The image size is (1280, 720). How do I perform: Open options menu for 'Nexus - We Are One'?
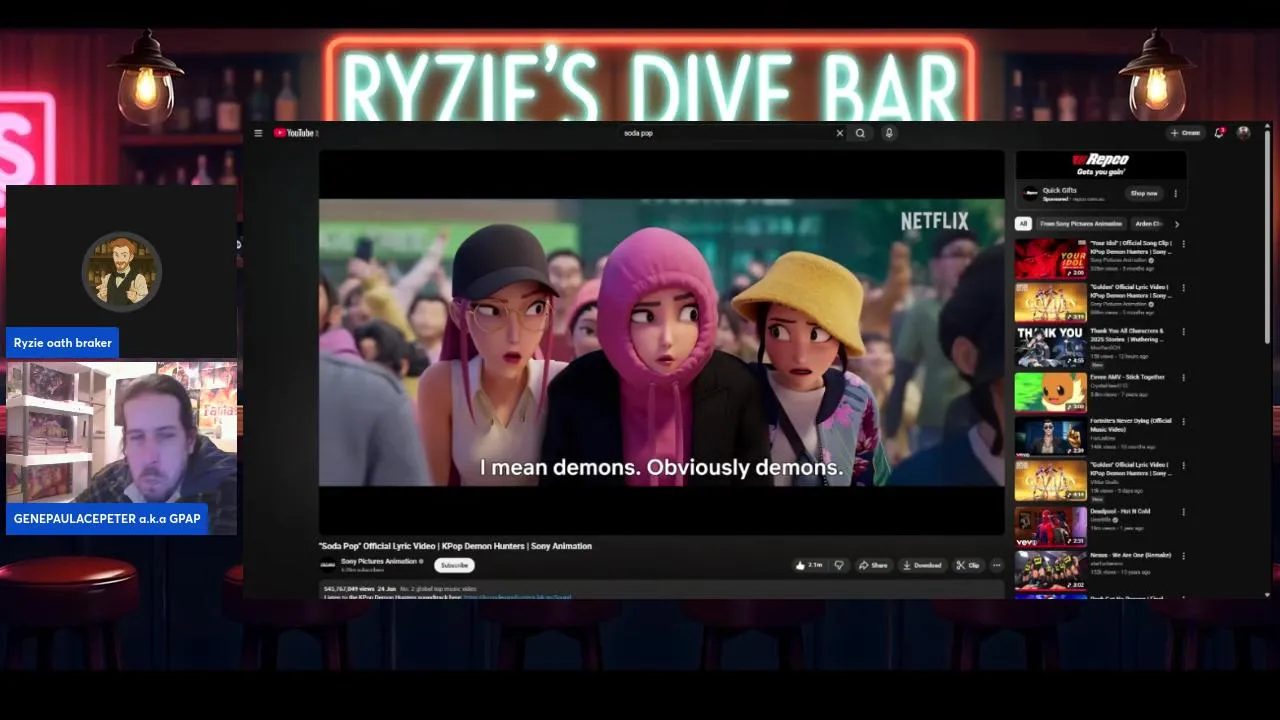[x=1184, y=555]
